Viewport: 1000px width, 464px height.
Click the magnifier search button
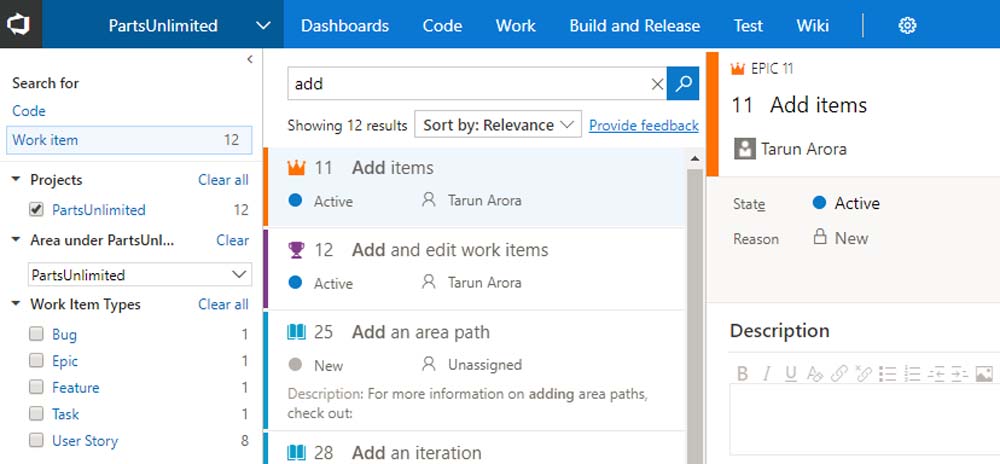tap(683, 84)
